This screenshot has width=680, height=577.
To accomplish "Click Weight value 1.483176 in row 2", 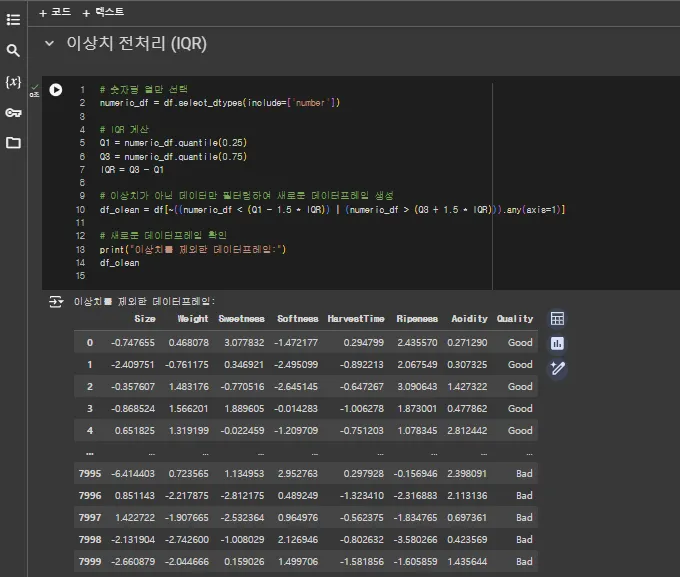I will (x=189, y=387).
